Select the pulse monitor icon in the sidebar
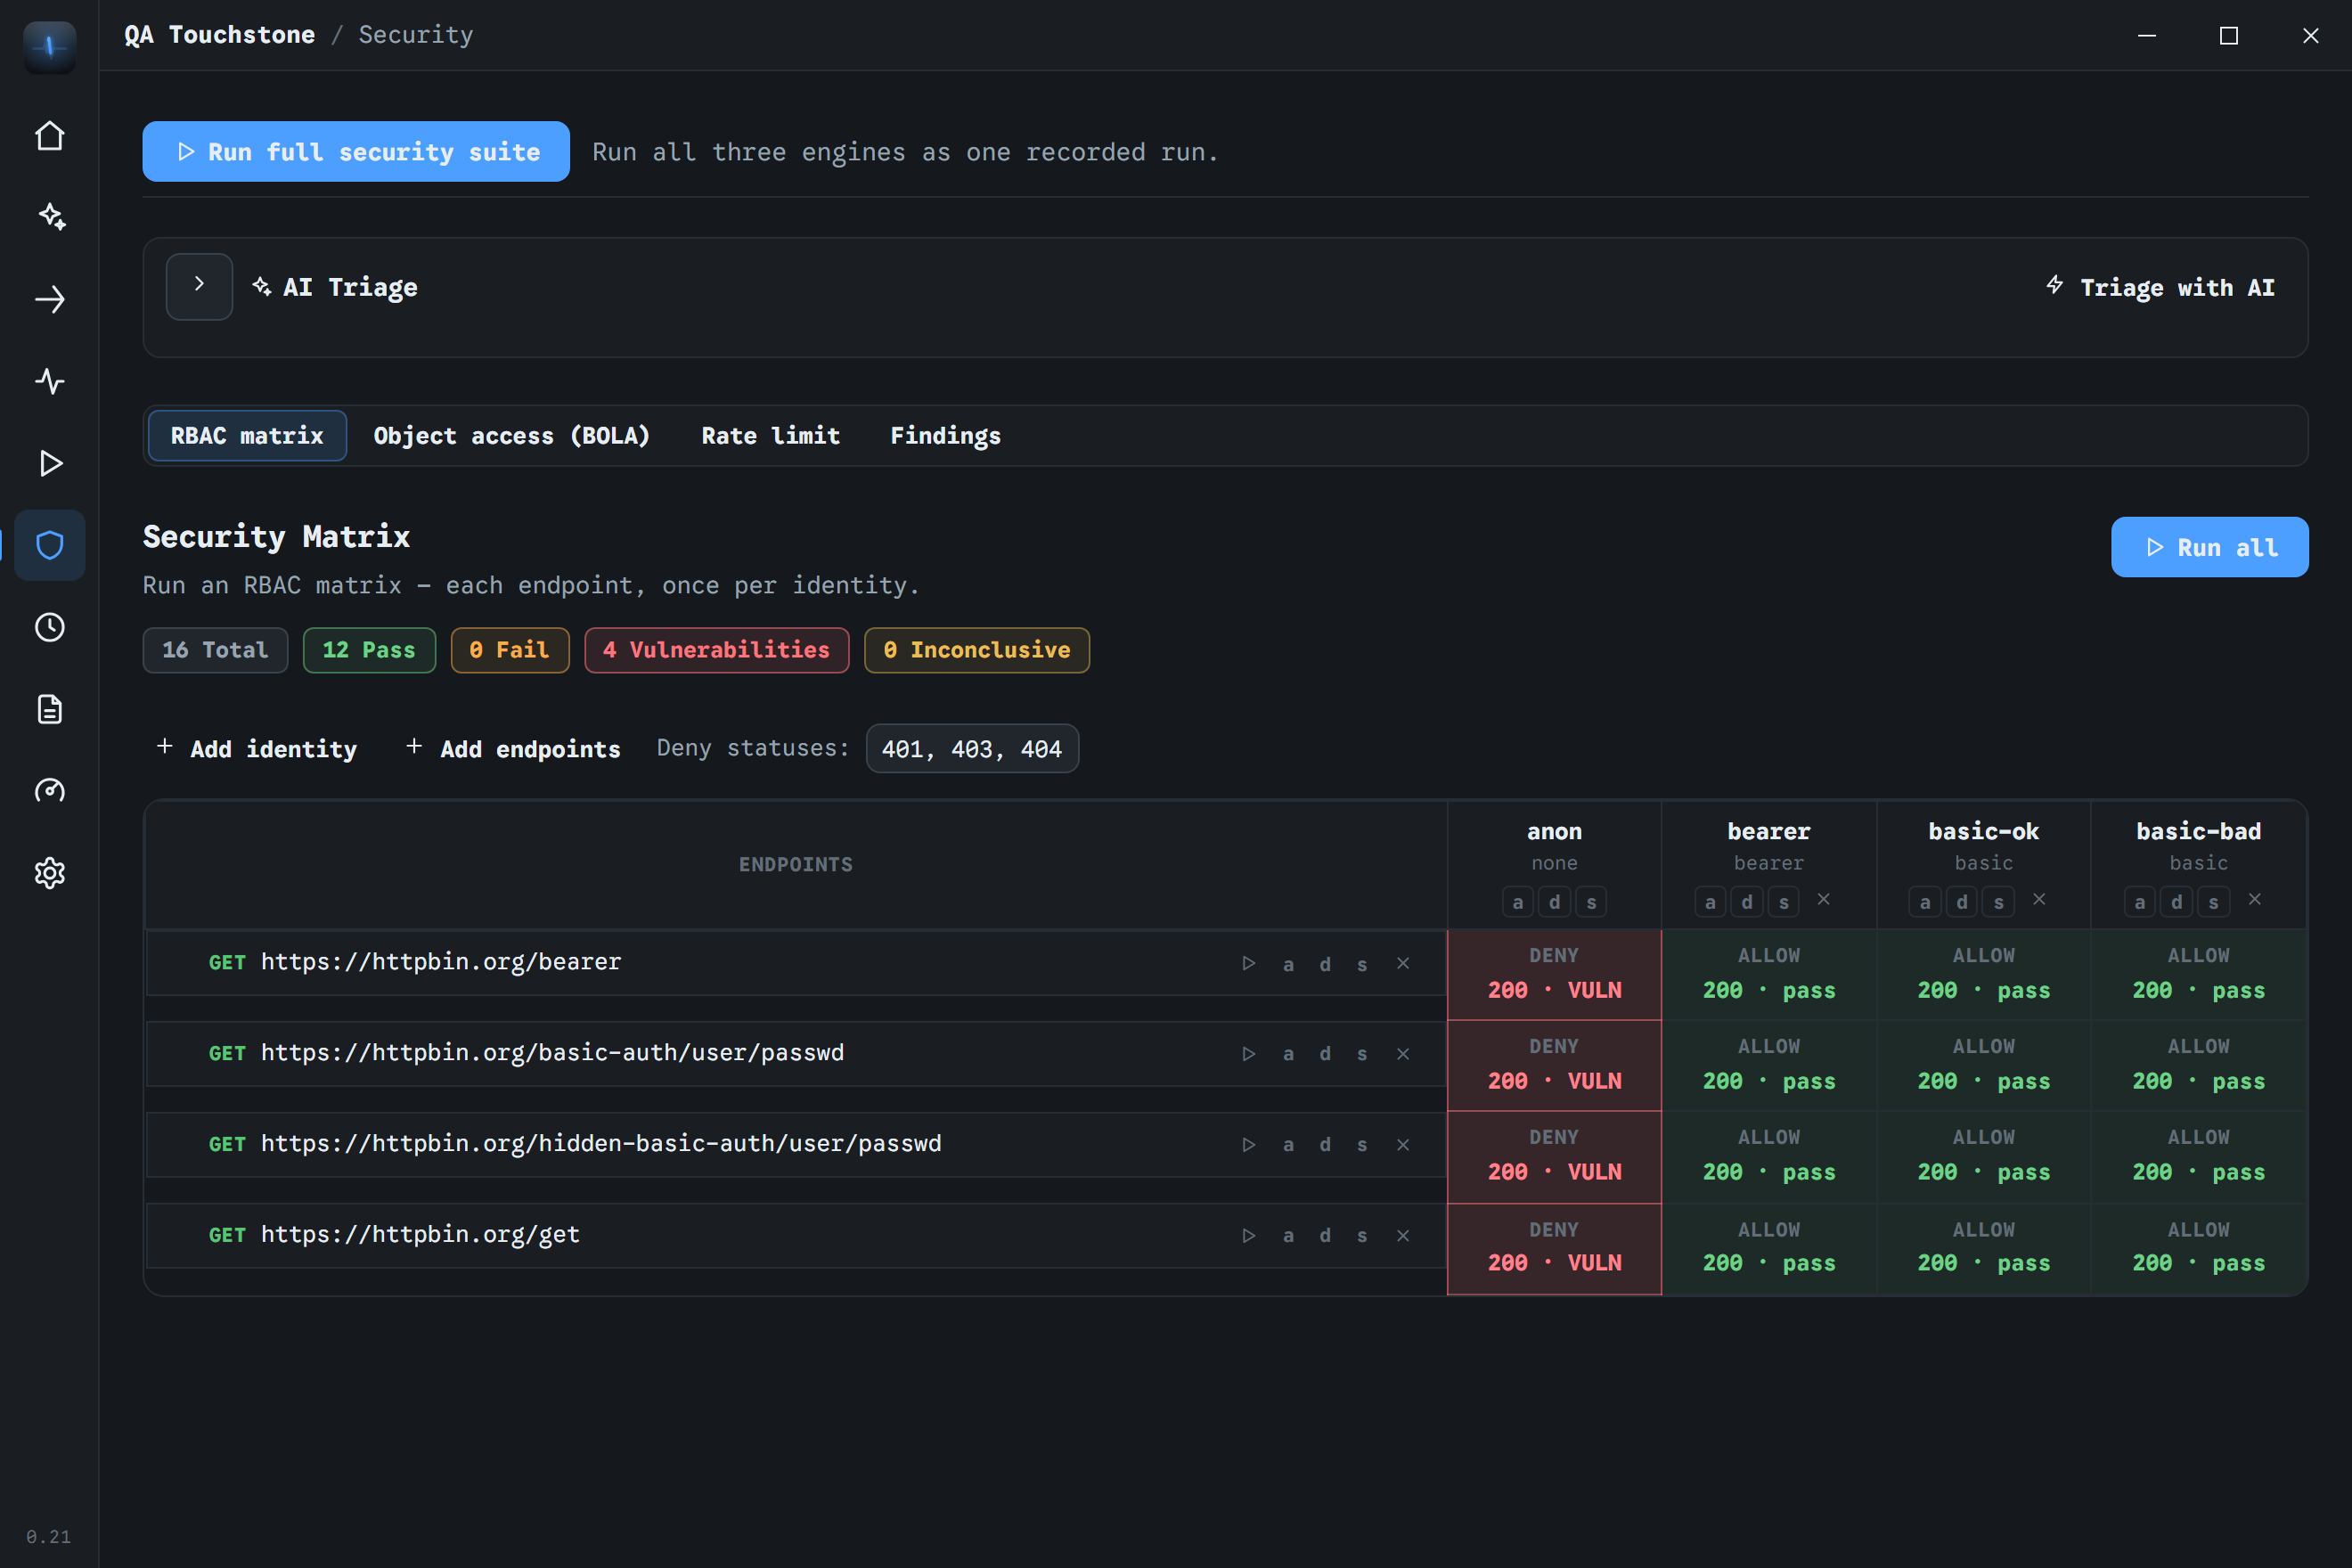Viewport: 2352px width, 1568px height. coord(50,381)
